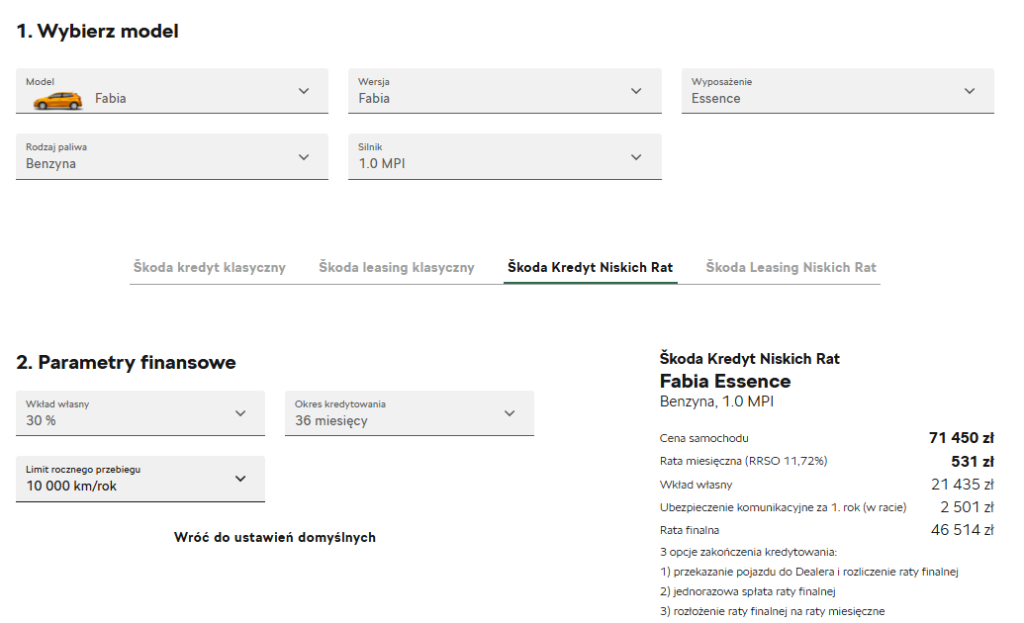1024x623 pixels.
Task: Click the Rata miesięczna (RRSO 11,72%) label
Action: 743,461
